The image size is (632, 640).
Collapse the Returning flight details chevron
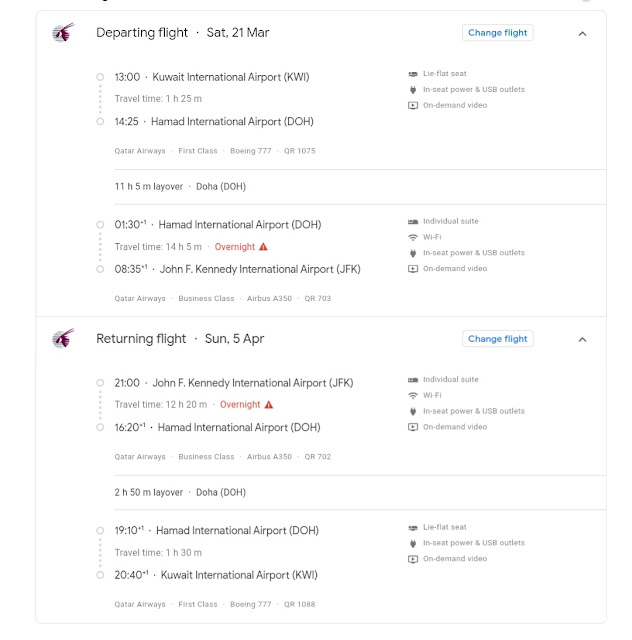coord(582,339)
